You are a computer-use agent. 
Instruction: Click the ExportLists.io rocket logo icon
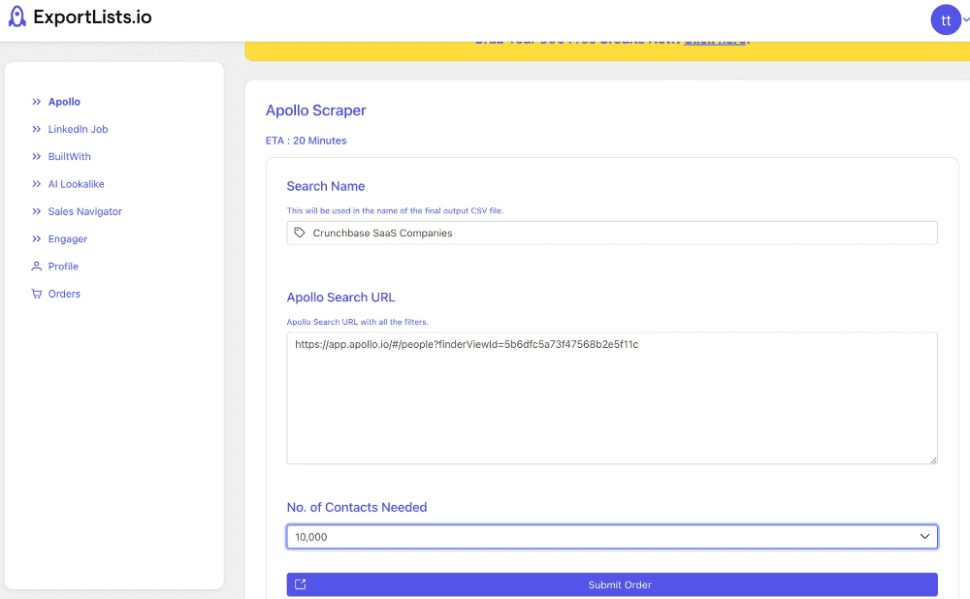17,17
